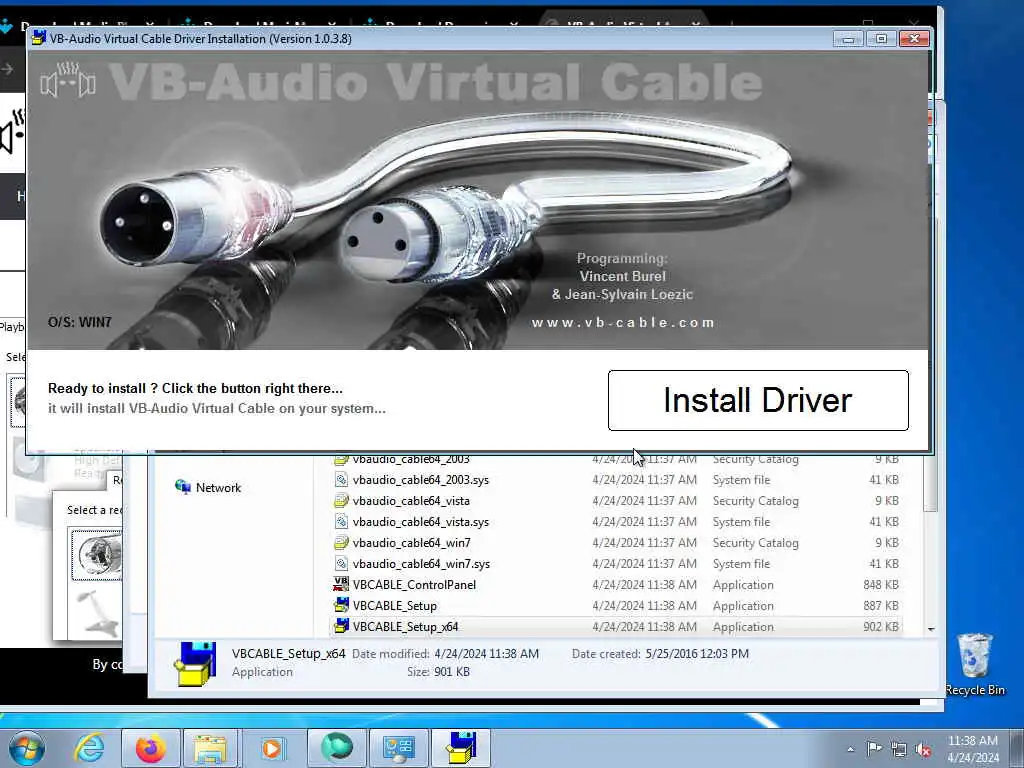This screenshot has width=1024, height=768.
Task: Open the www.vb-cable.com link in installer banner
Action: (623, 323)
